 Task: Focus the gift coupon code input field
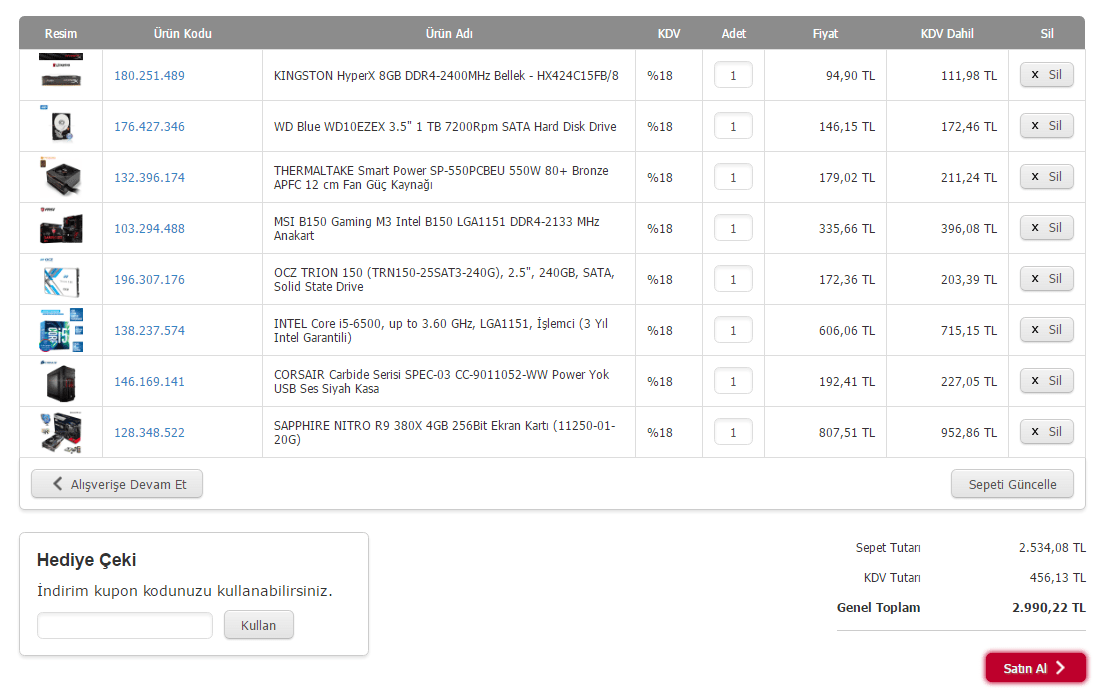click(125, 626)
